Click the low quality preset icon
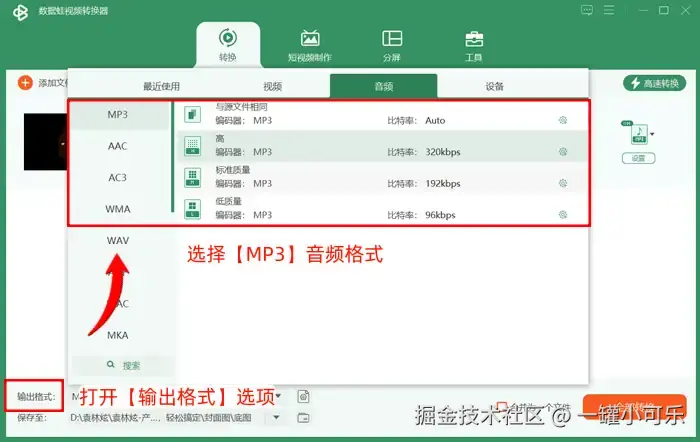Image resolution: width=700 pixels, height=442 pixels. pos(192,209)
